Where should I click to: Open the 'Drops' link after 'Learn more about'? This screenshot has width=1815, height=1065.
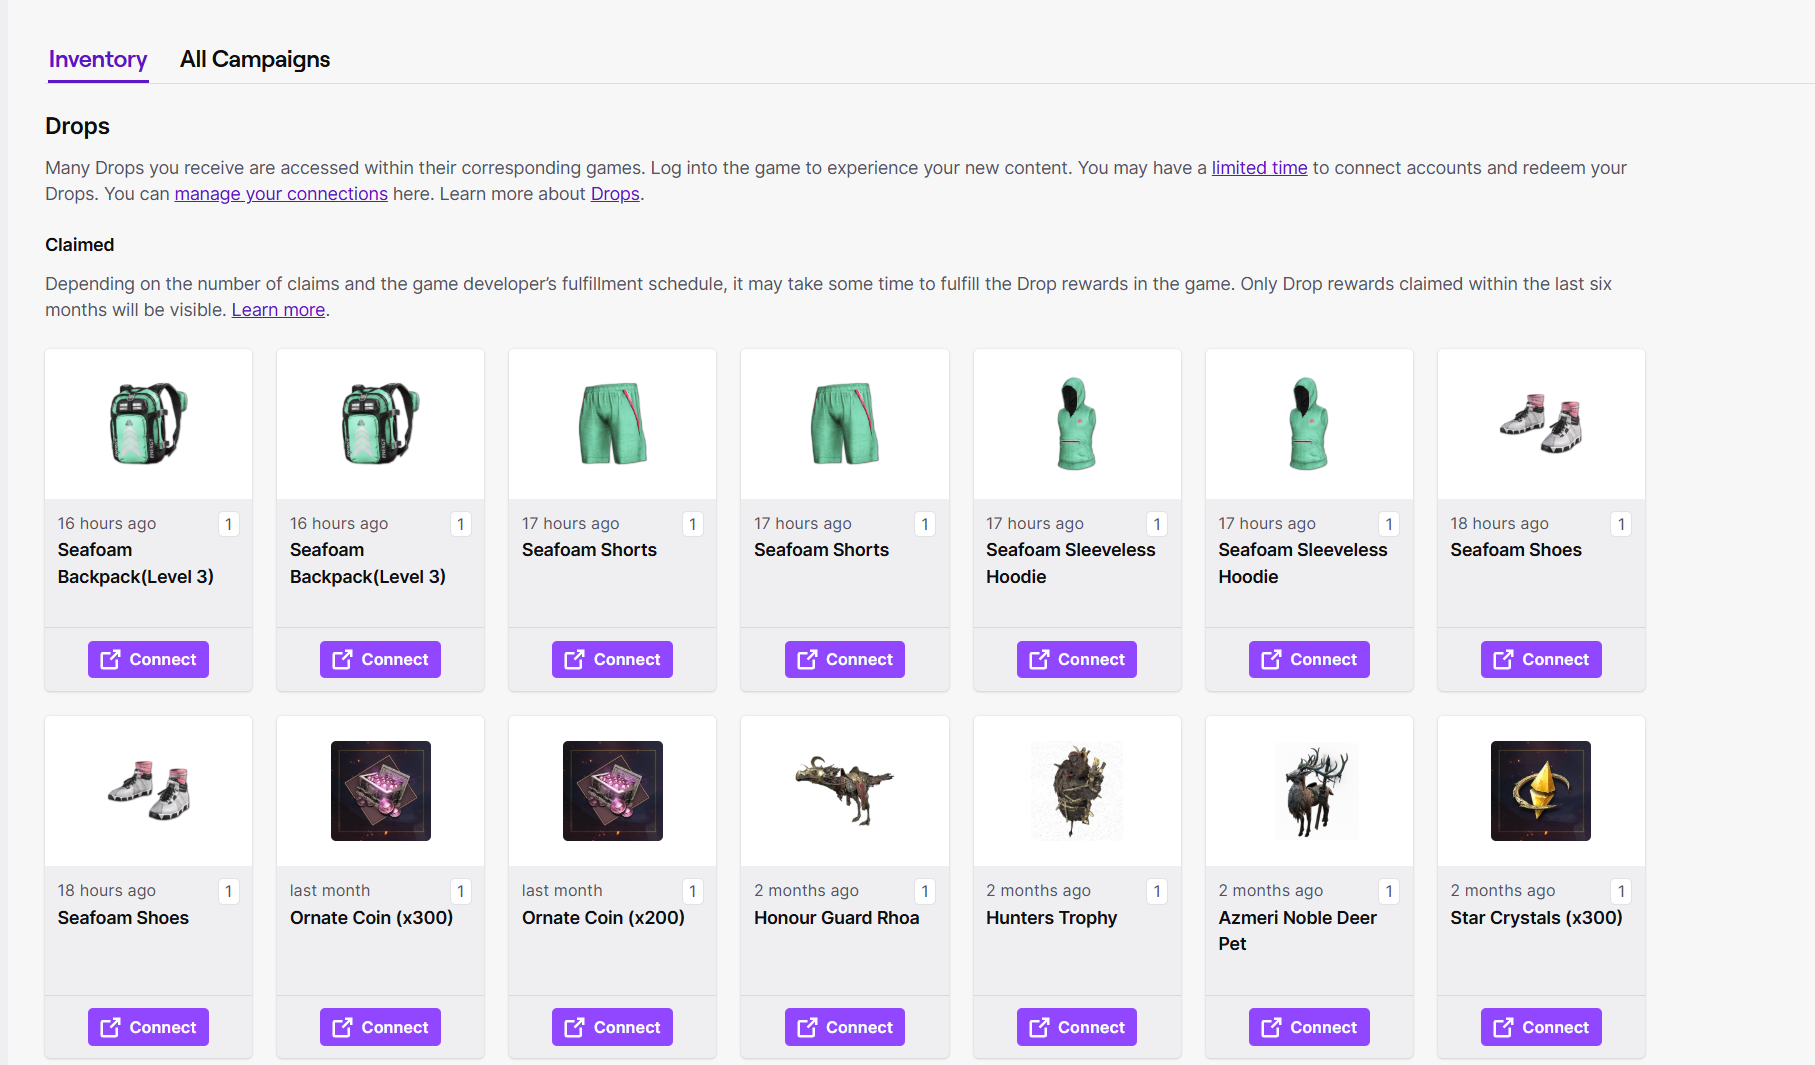tap(615, 194)
